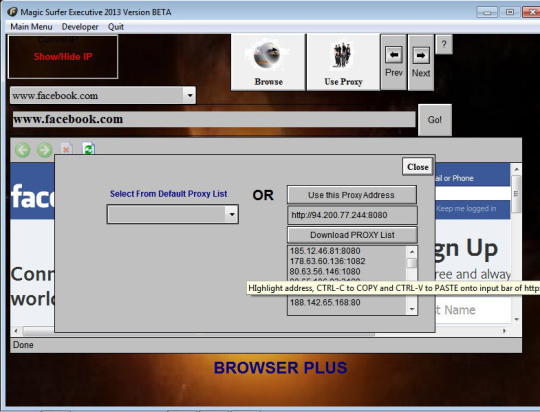
Task: Stop page loading with red X icon
Action: (x=66, y=149)
